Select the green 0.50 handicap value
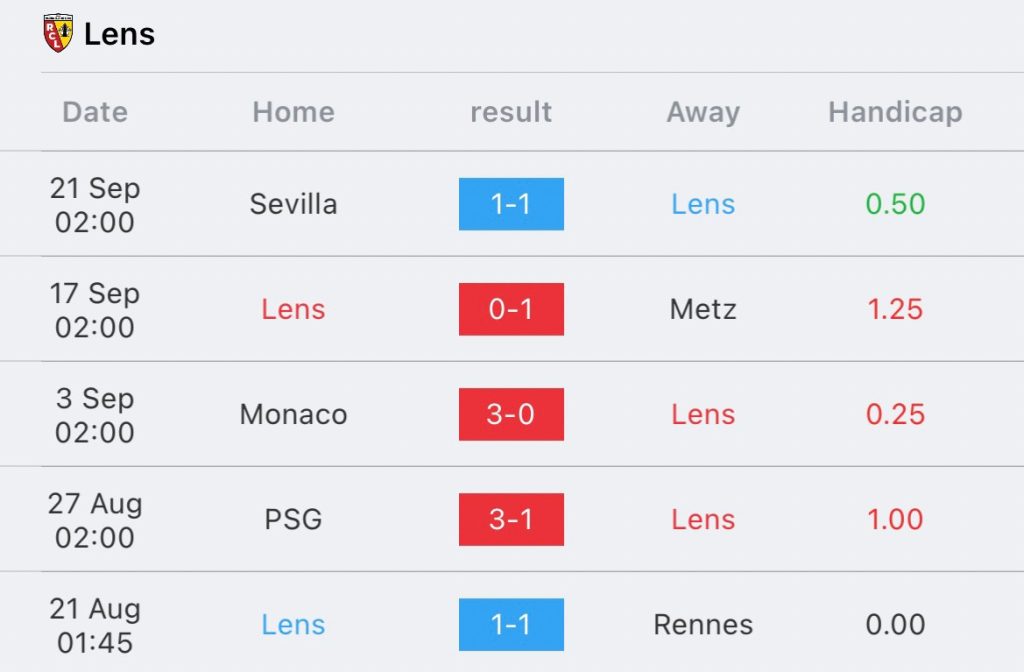The width and height of the screenshot is (1024, 672). (x=895, y=204)
